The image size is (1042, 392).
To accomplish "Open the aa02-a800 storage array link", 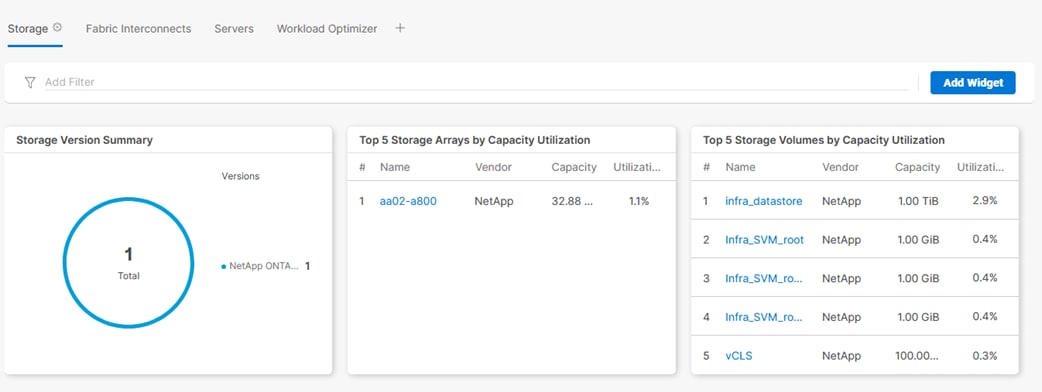I will coord(408,201).
